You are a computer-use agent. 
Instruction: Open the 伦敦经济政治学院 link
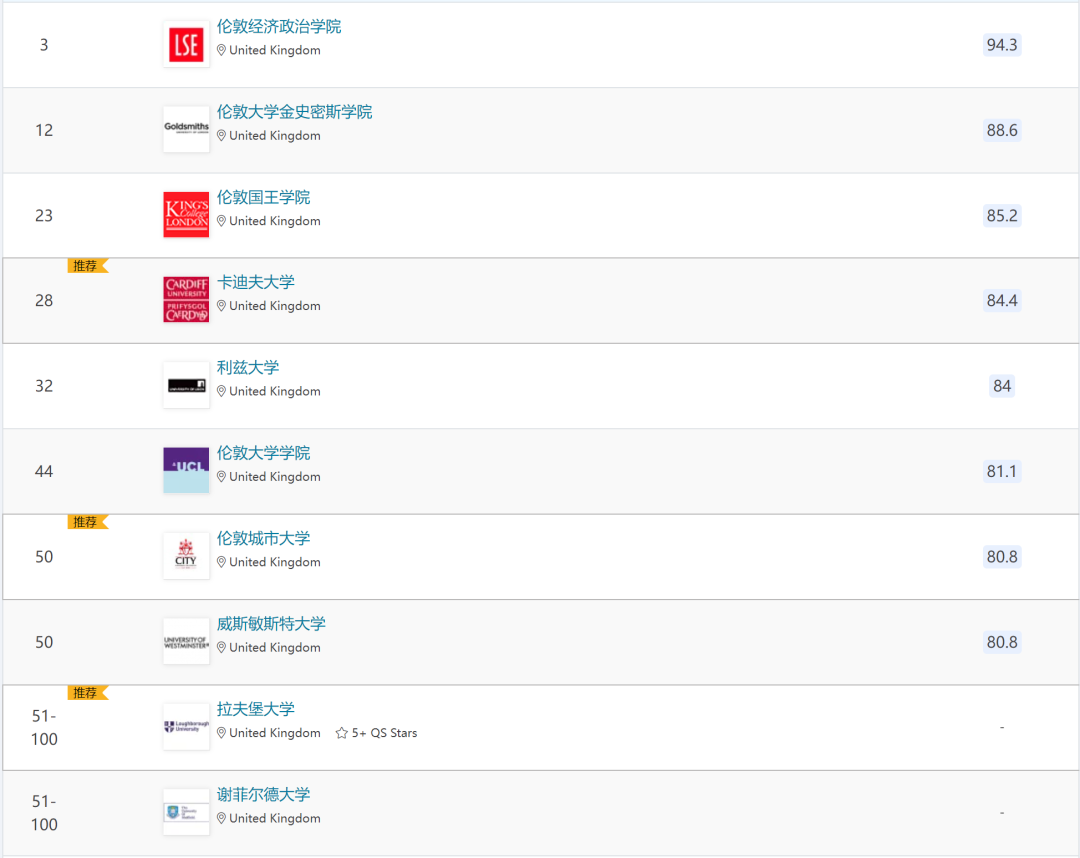coord(279,27)
